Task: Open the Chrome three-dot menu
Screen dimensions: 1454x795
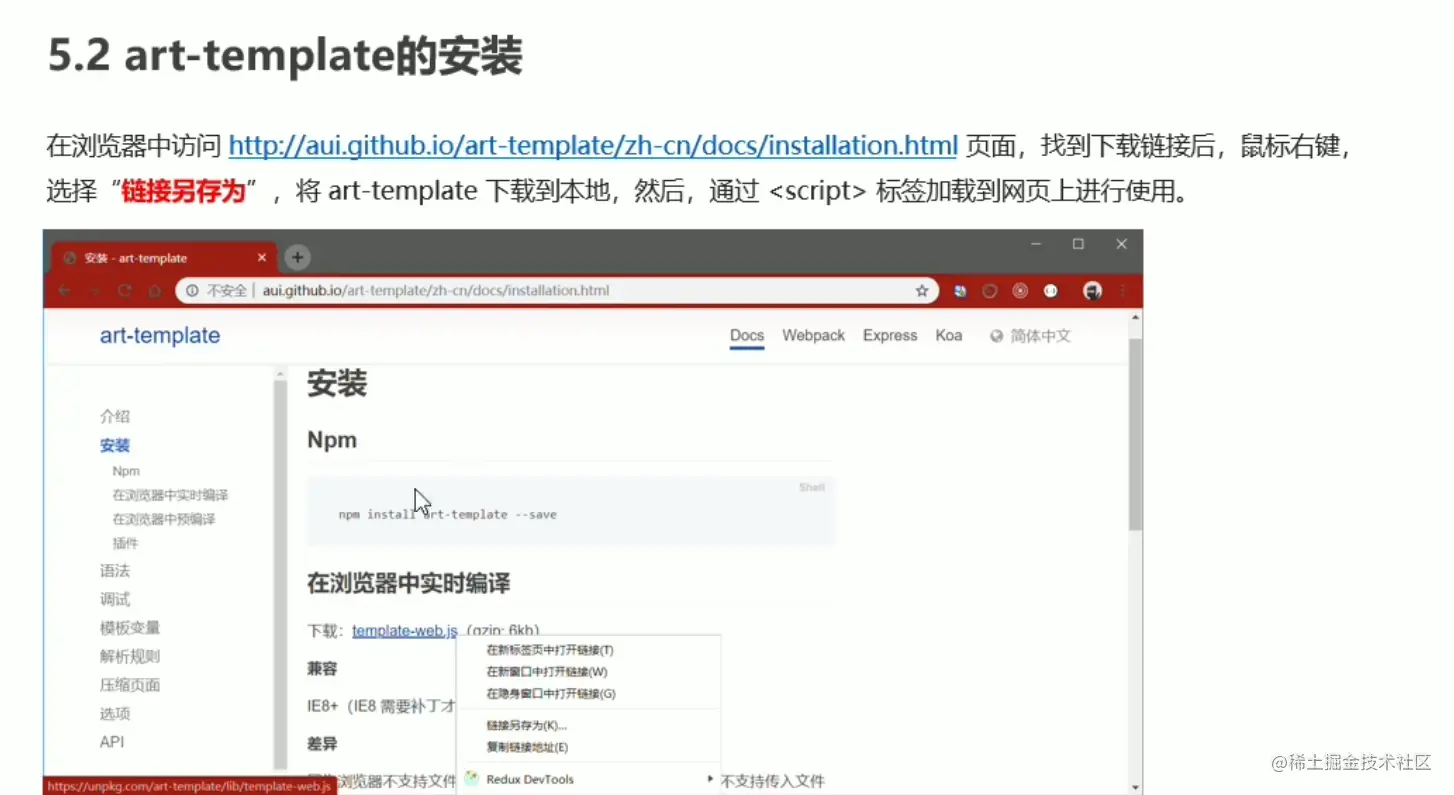Action: pyautogui.click(x=1123, y=291)
